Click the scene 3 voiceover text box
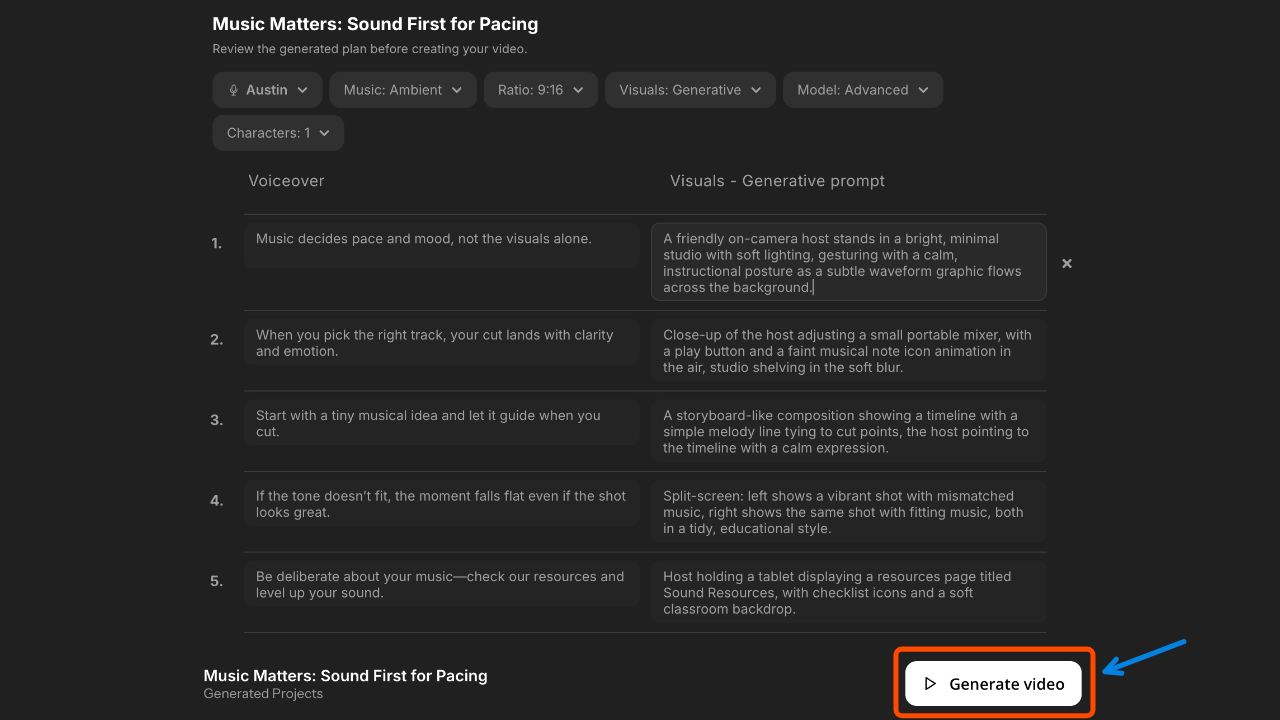The width and height of the screenshot is (1280, 720). click(x=441, y=423)
